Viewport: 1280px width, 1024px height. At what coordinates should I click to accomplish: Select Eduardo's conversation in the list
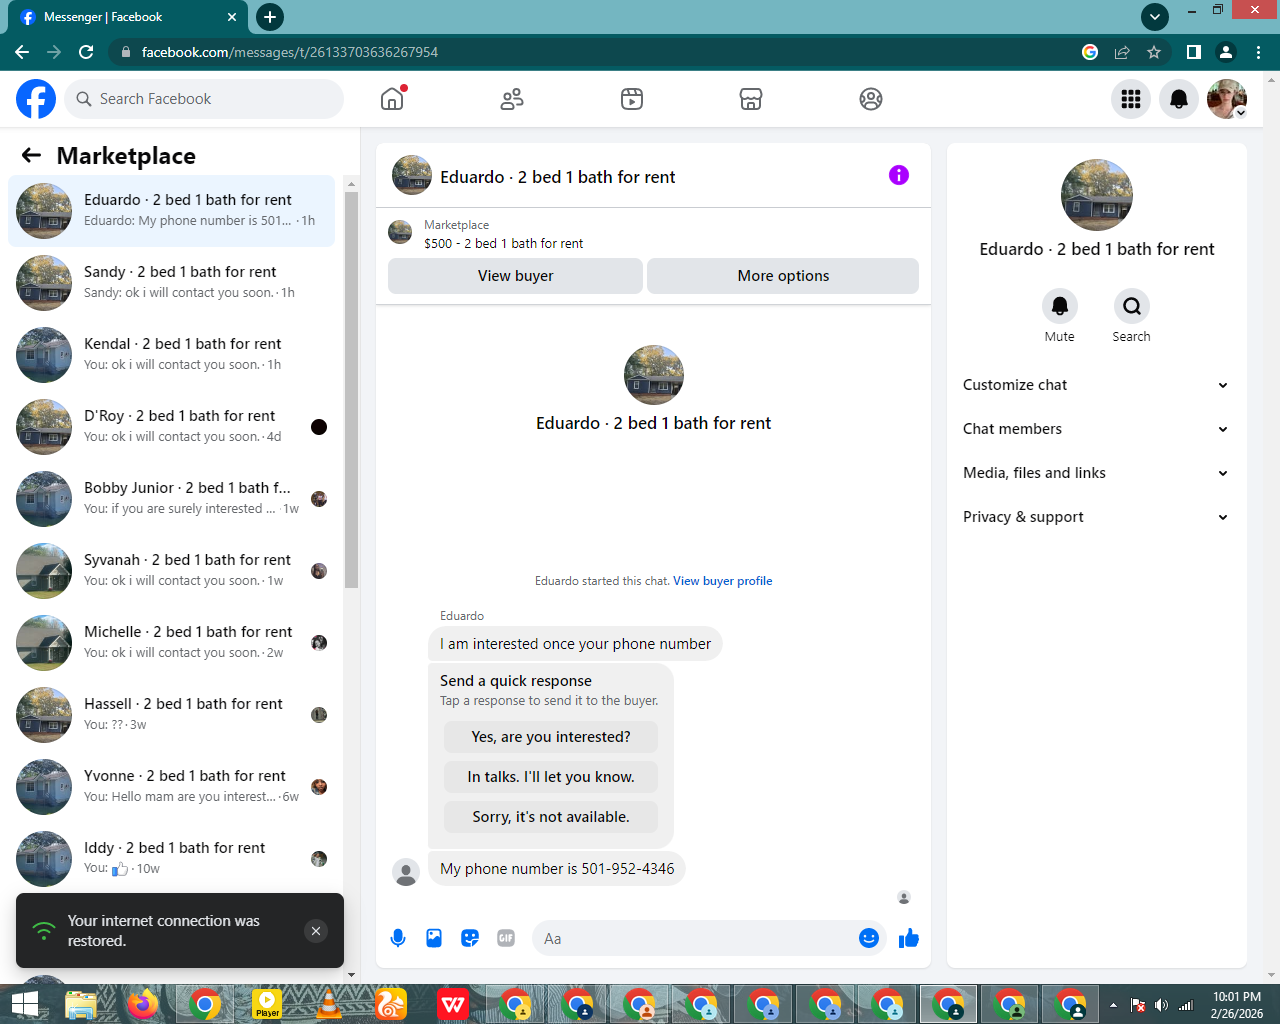pos(172,211)
